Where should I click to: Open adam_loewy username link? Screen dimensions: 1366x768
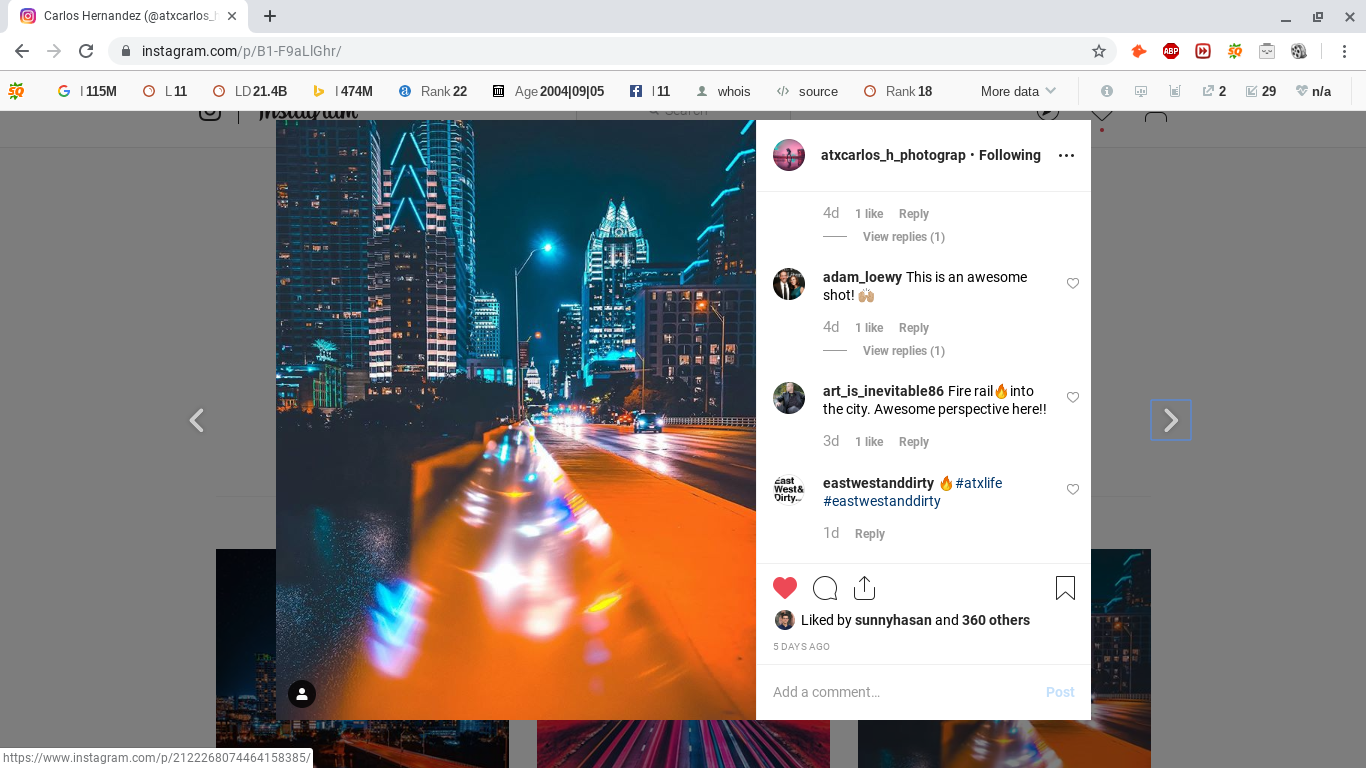coord(862,277)
